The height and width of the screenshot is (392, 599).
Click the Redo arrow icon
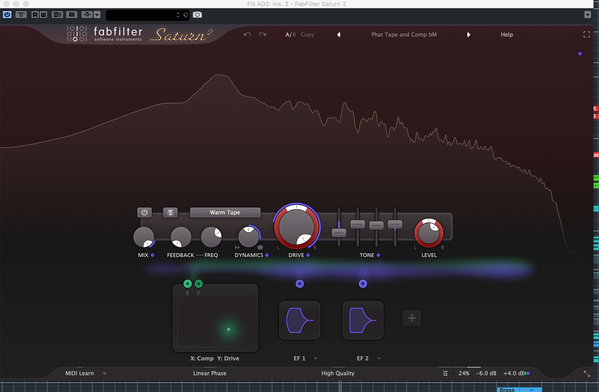point(262,34)
